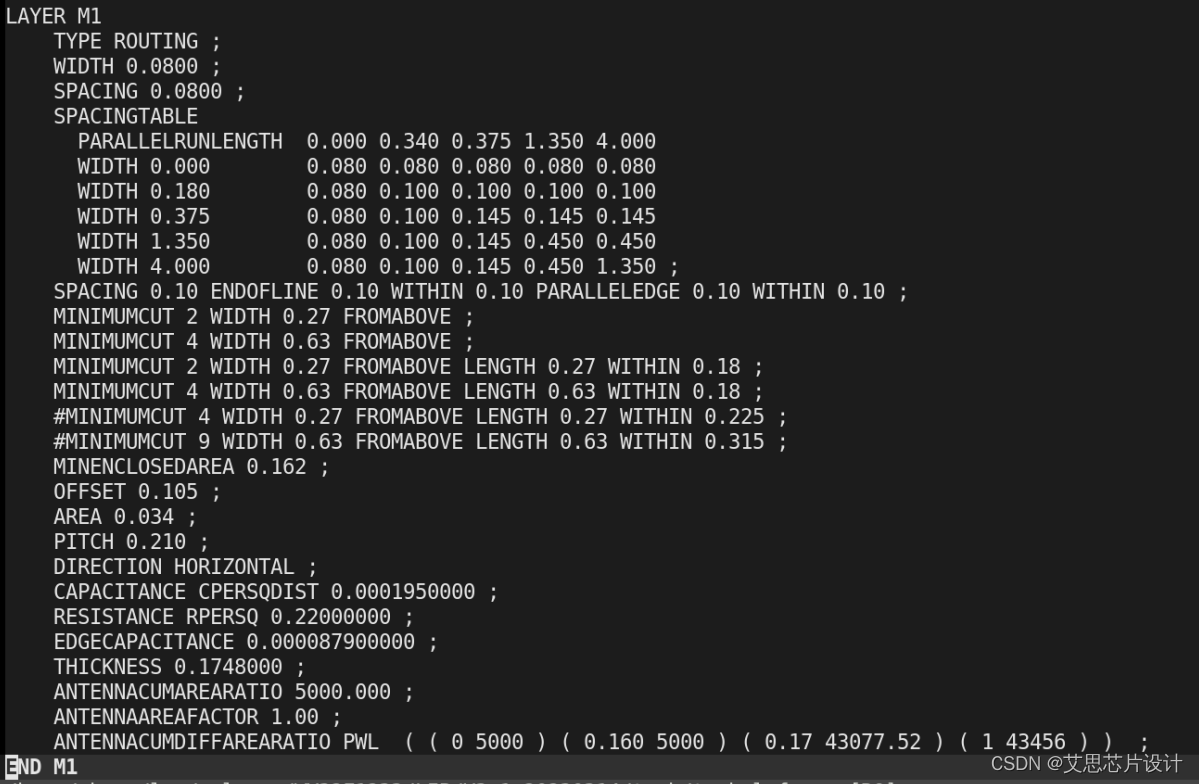The image size is (1199, 784).
Task: Click the 1.350 value ending spacing table
Action: click(x=625, y=267)
